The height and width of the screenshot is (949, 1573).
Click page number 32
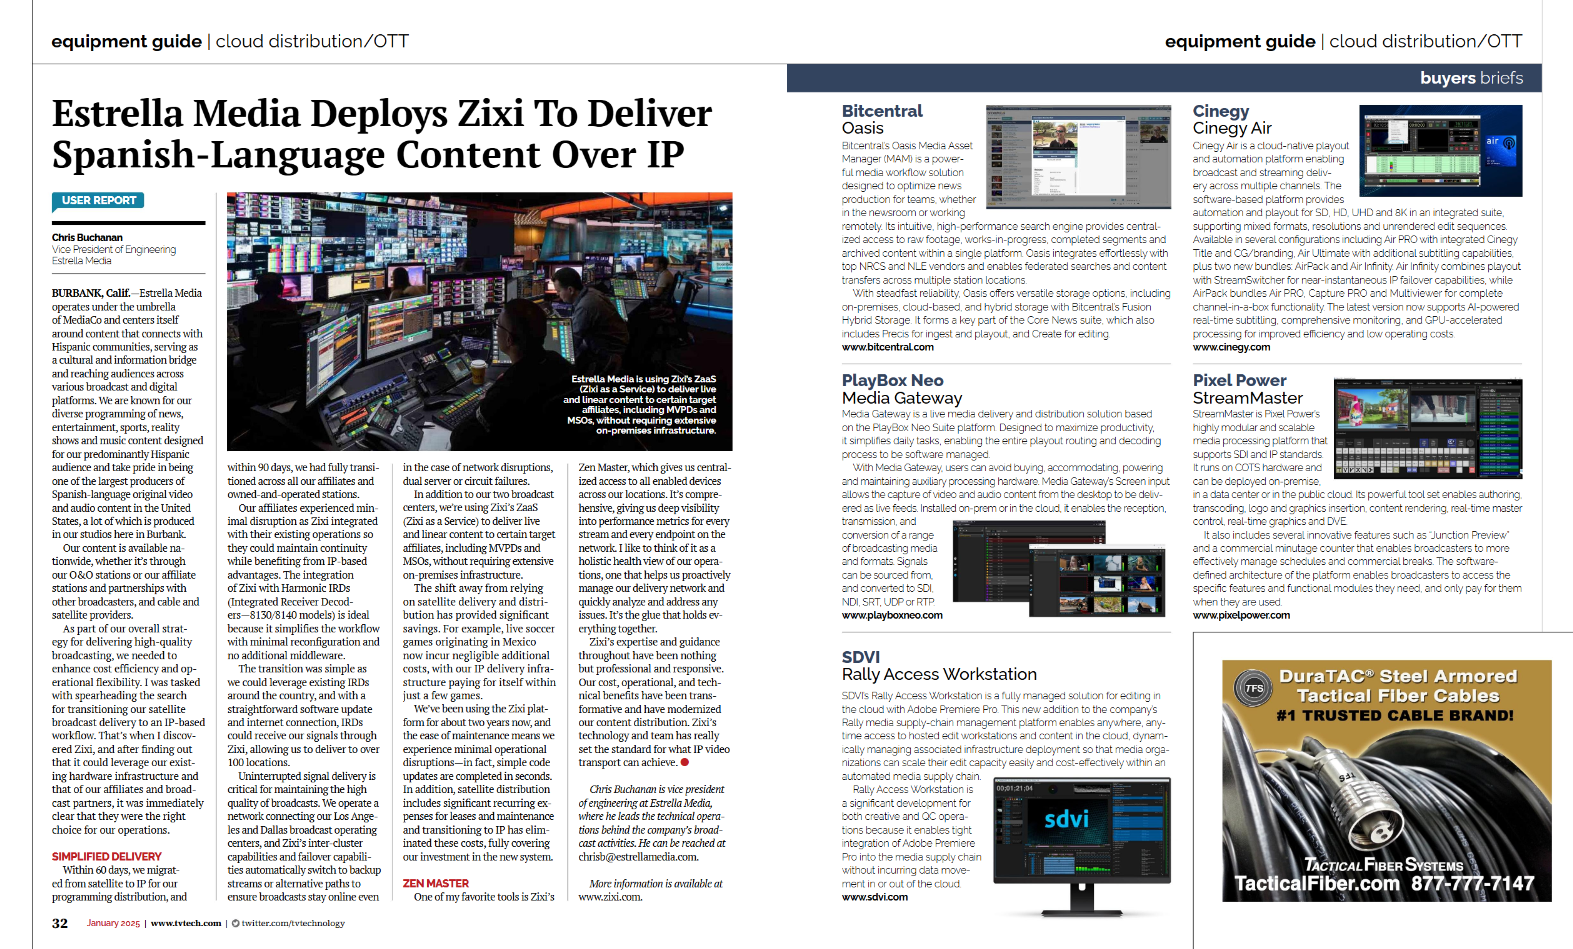point(60,923)
